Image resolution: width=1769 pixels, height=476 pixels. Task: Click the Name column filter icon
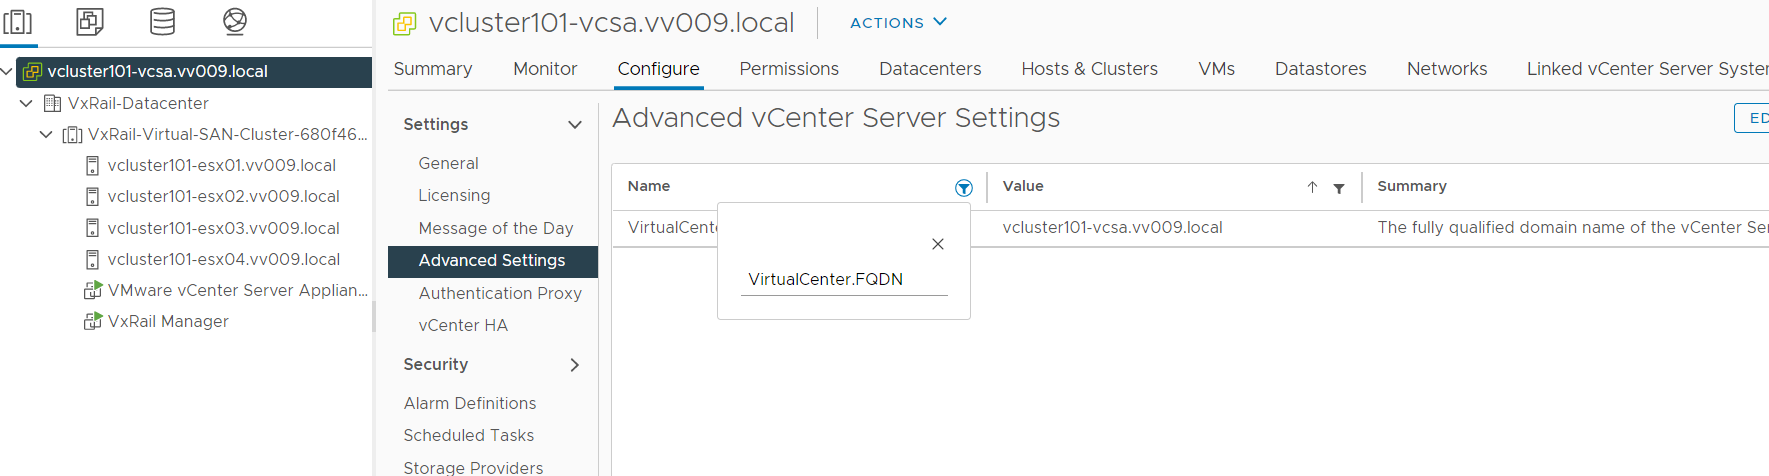tap(963, 188)
